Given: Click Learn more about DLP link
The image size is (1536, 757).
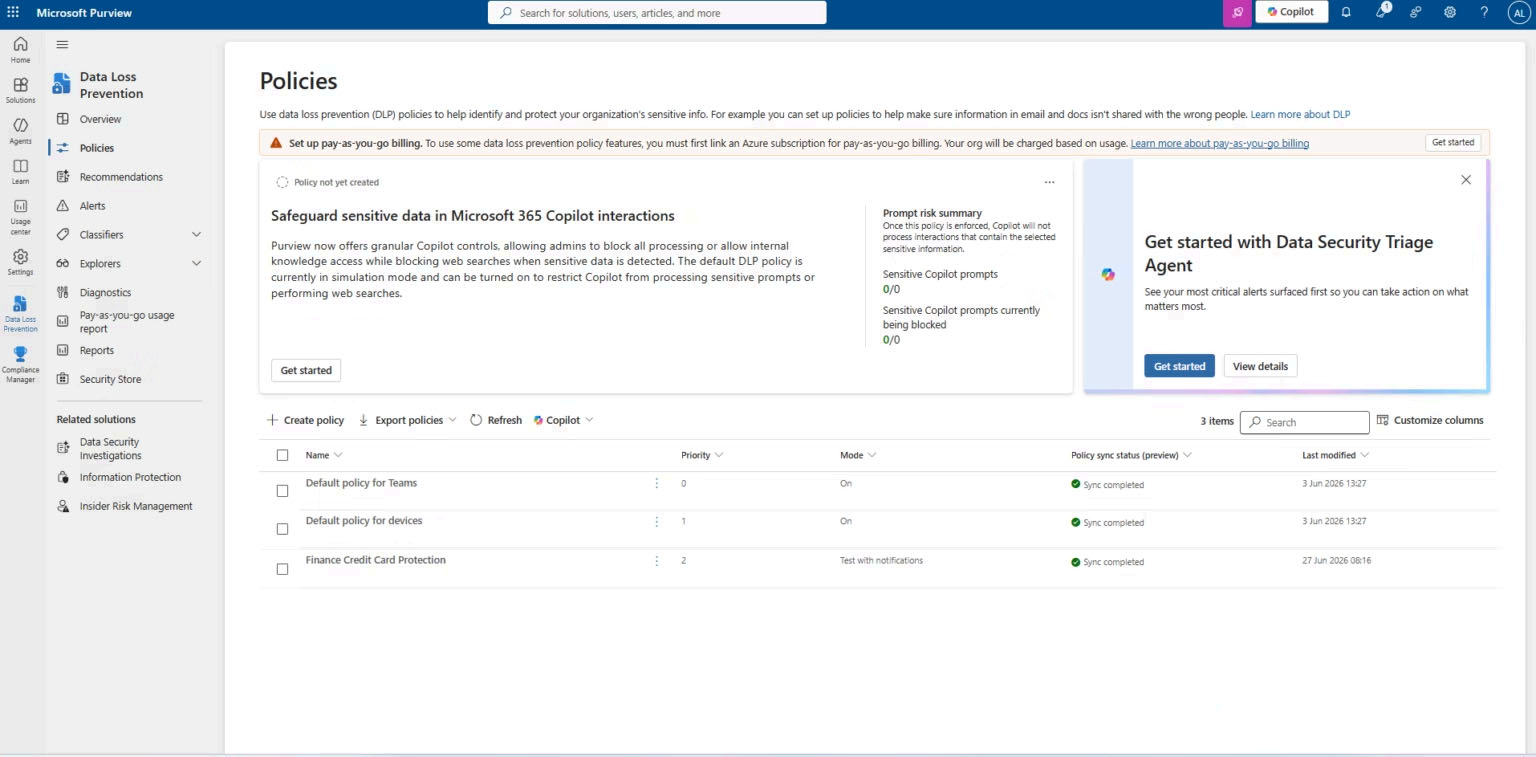Looking at the screenshot, I should pyautogui.click(x=1300, y=115).
